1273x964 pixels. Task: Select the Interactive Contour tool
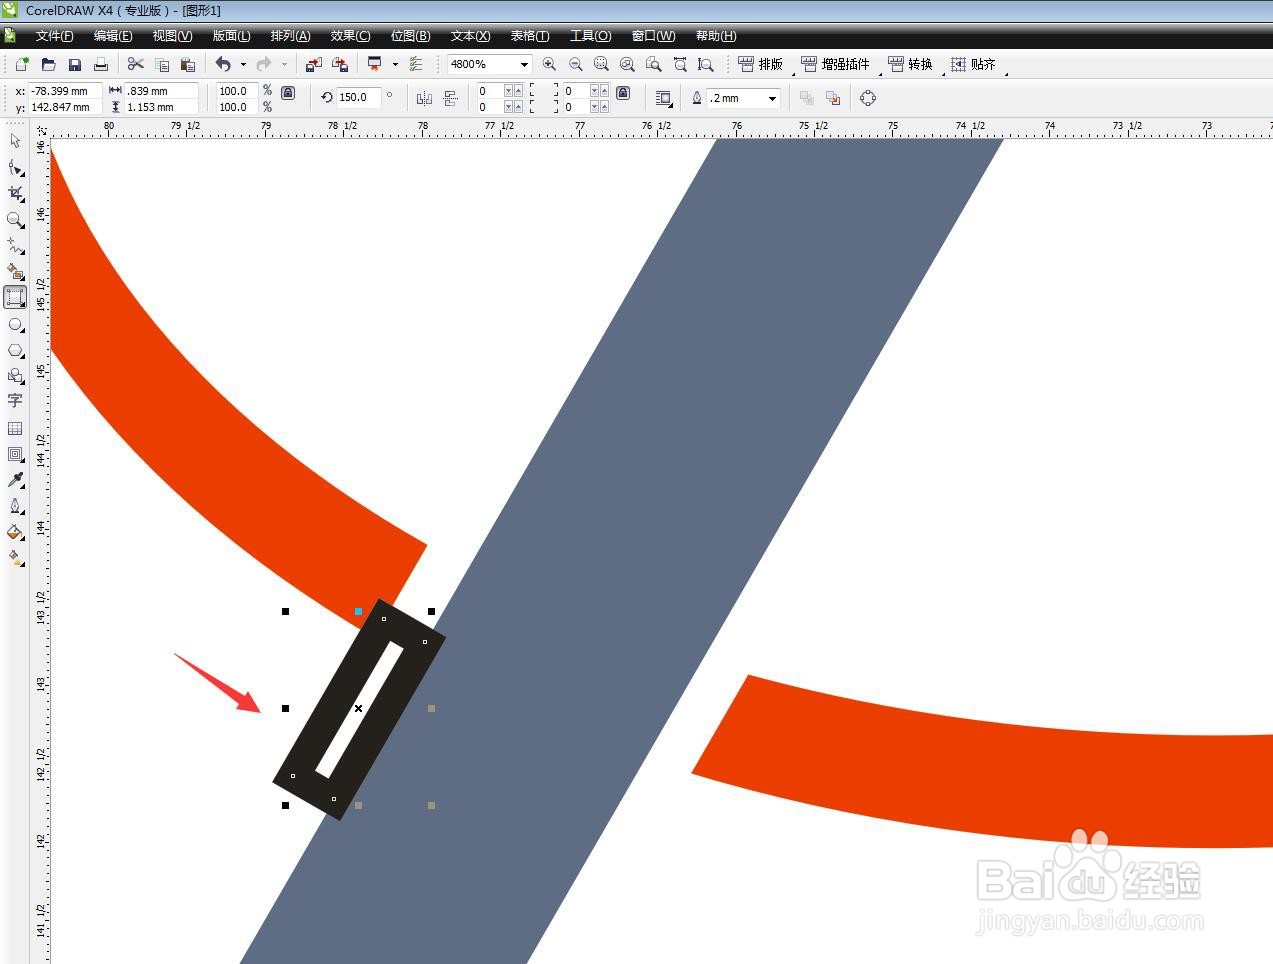pos(15,454)
